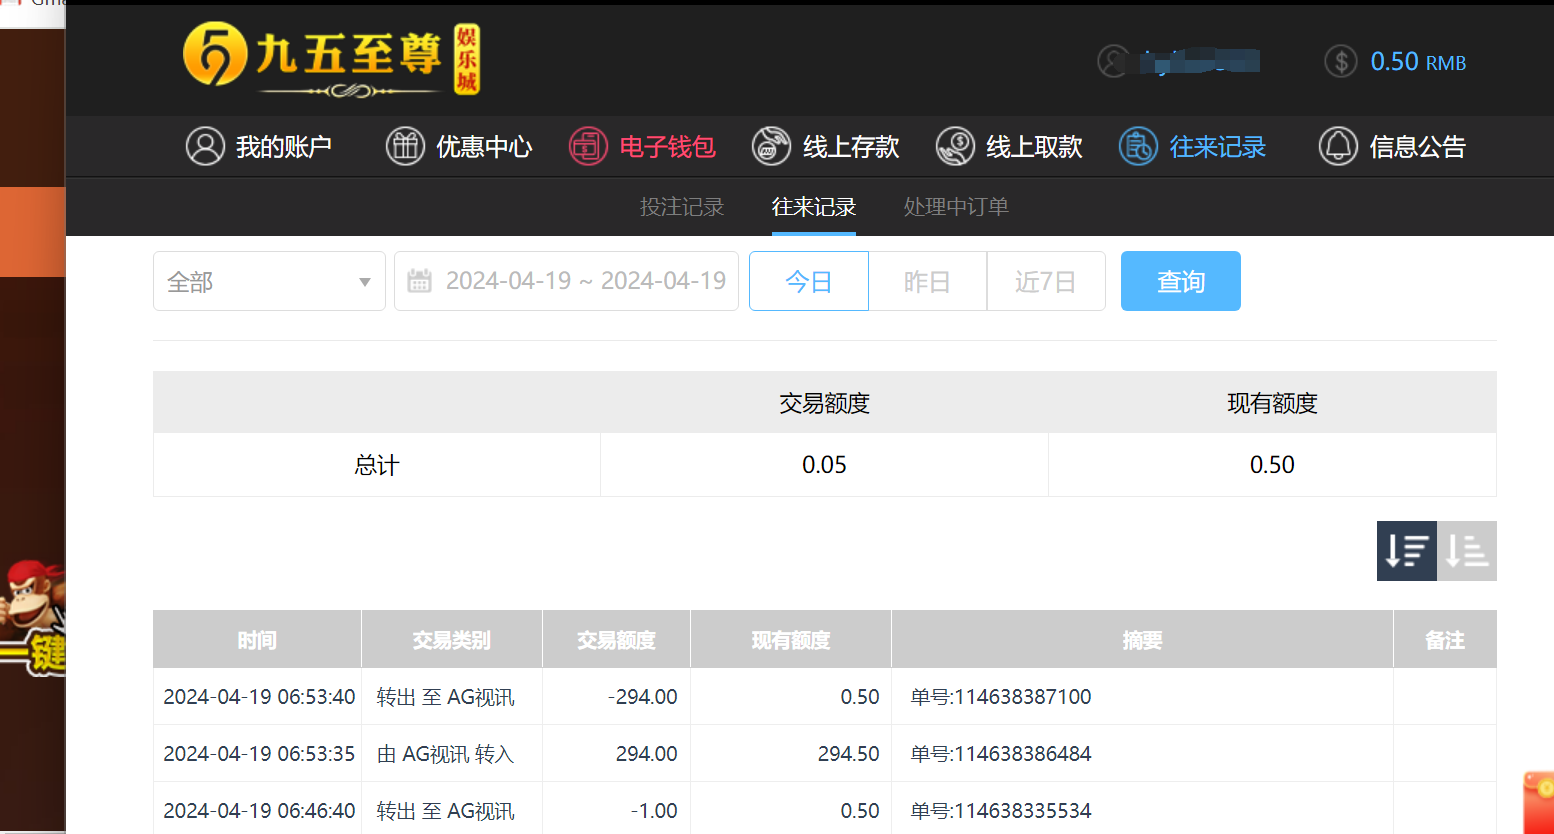Switch to 投注记录 tab

[682, 207]
